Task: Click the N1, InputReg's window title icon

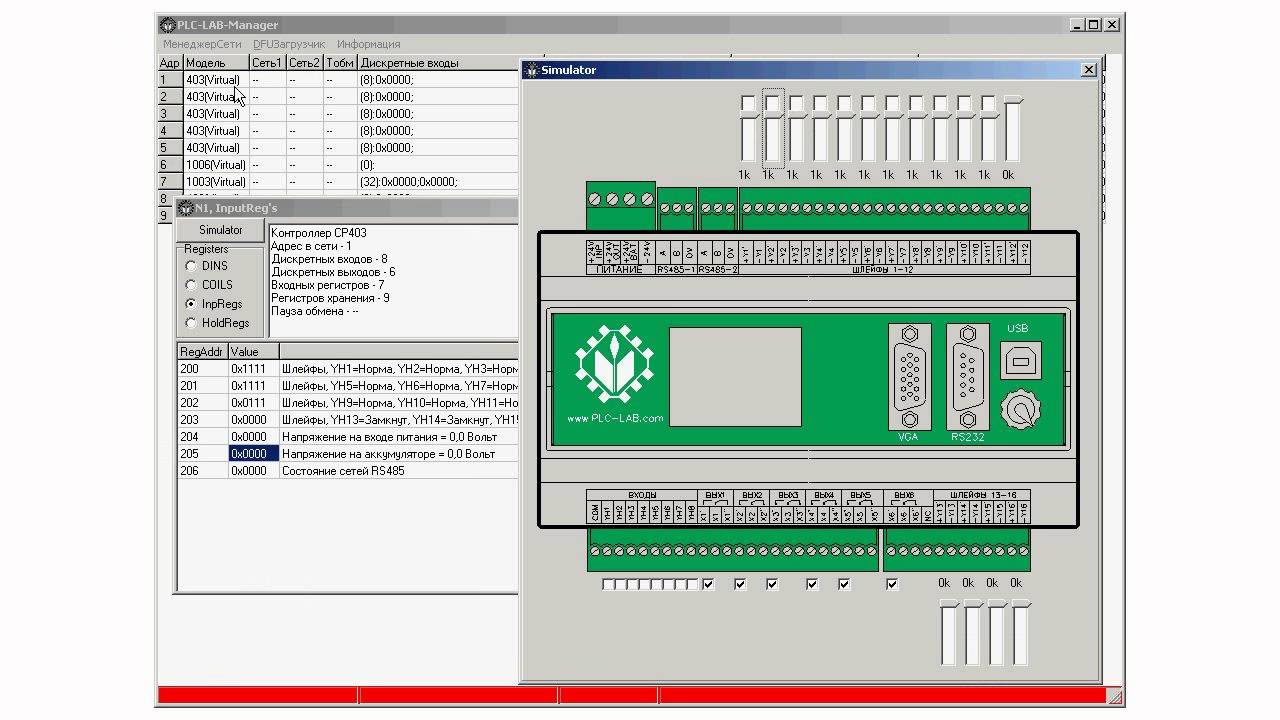Action: (x=185, y=208)
